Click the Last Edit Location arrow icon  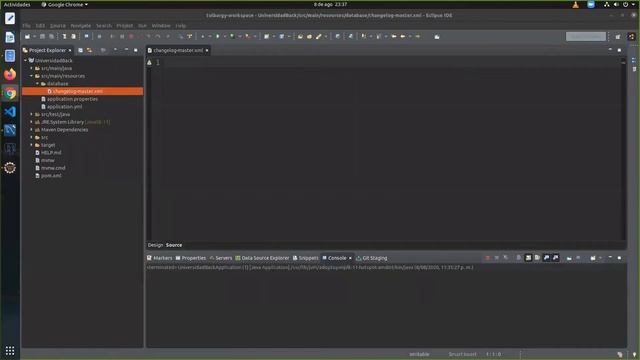394,37
